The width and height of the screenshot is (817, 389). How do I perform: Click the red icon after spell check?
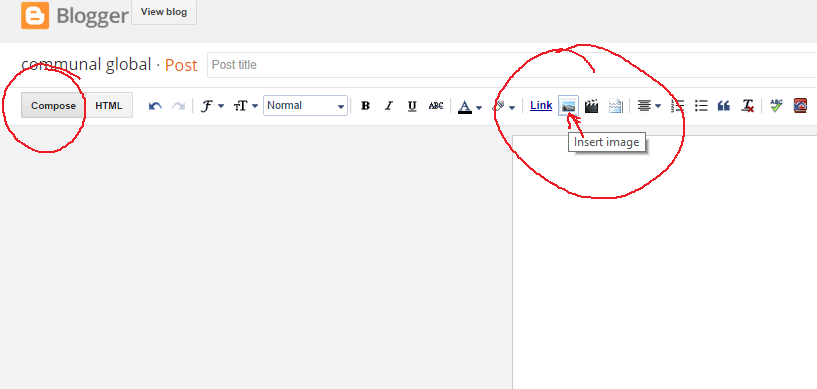click(800, 106)
